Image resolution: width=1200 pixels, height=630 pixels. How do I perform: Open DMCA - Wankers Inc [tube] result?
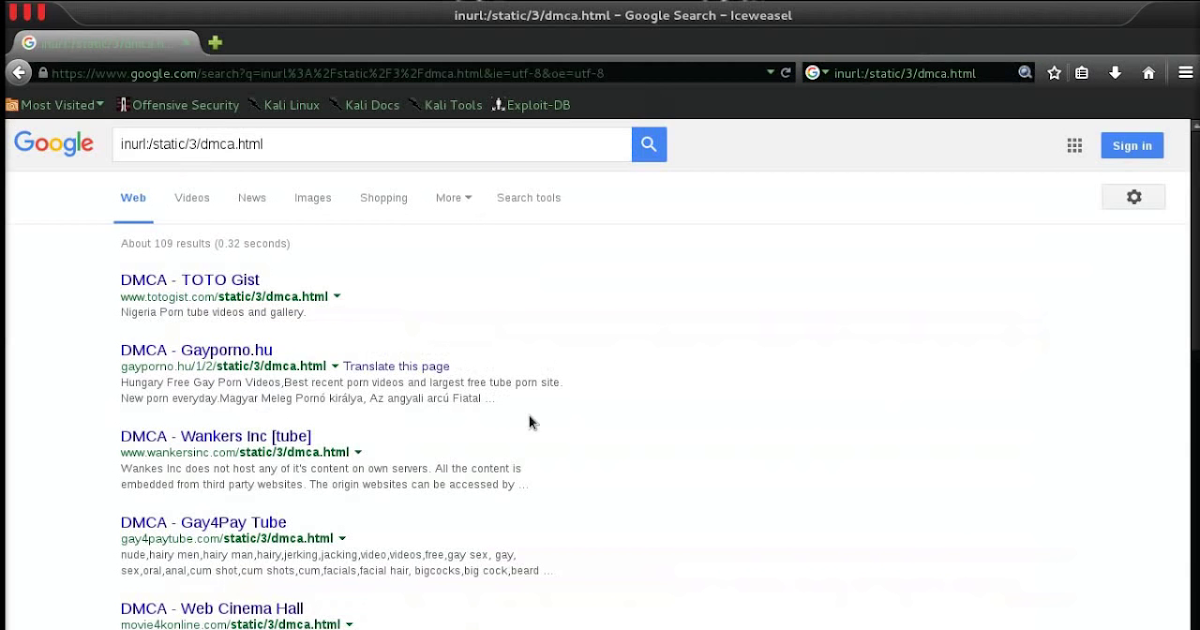pos(216,436)
